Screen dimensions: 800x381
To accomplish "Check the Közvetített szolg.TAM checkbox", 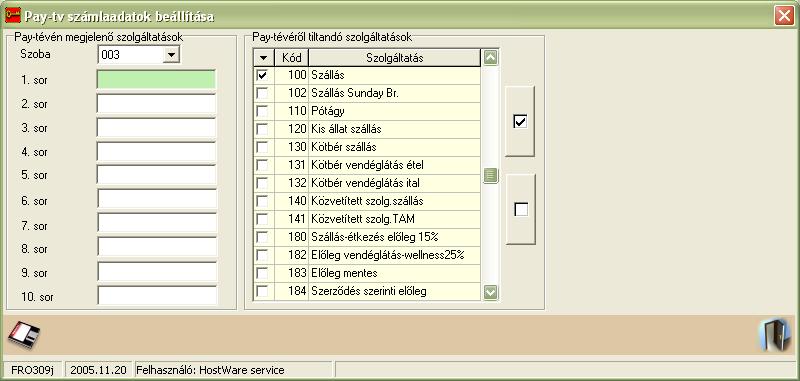I will (262, 219).
